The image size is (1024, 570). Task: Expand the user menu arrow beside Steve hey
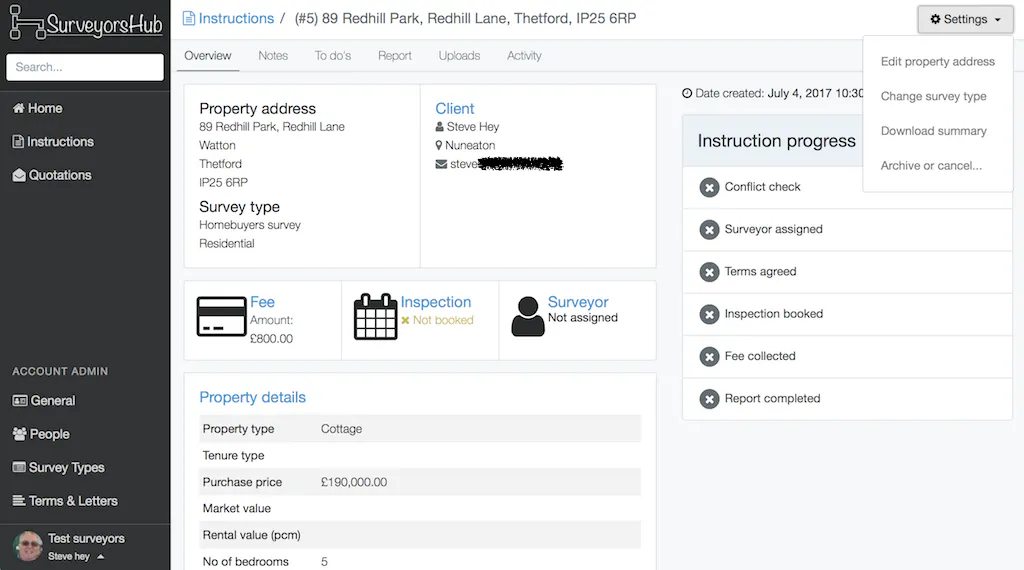(101, 557)
